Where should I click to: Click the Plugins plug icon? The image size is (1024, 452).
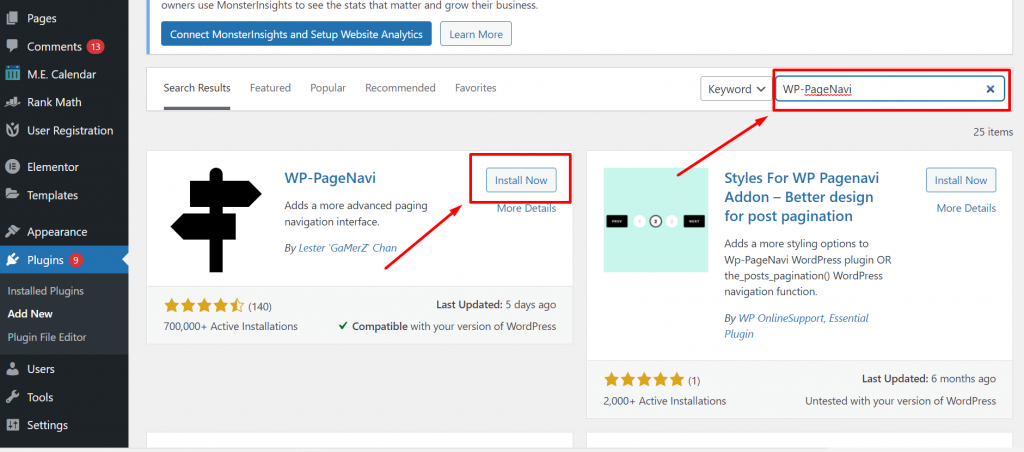pyautogui.click(x=12, y=260)
